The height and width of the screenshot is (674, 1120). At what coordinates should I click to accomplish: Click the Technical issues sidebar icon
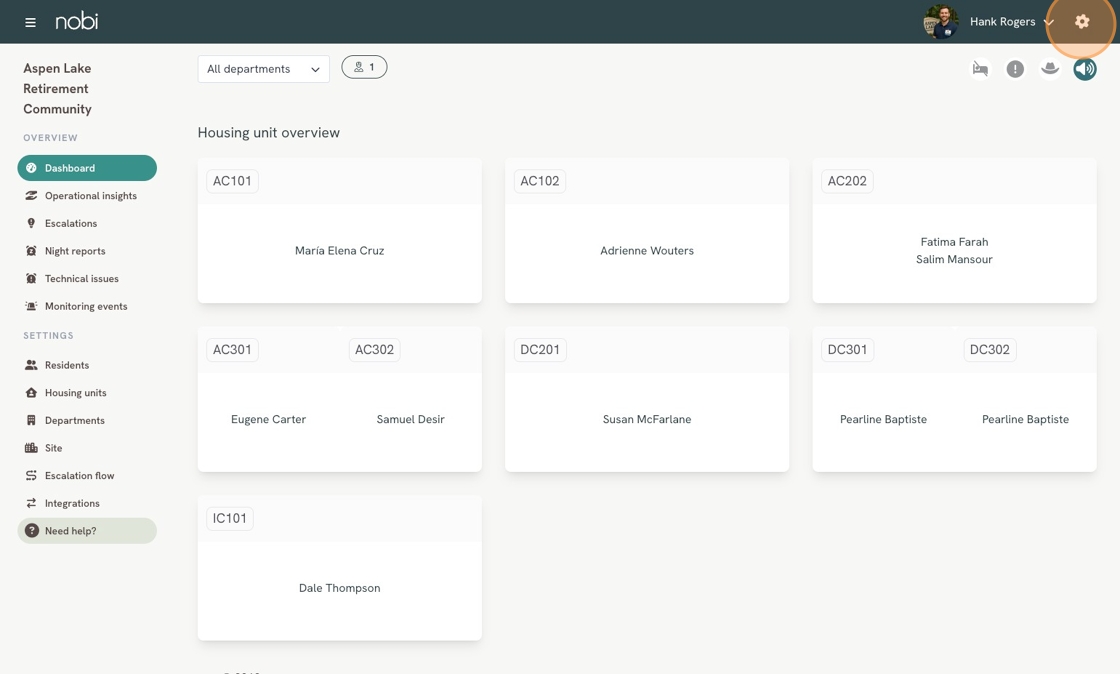click(x=31, y=279)
